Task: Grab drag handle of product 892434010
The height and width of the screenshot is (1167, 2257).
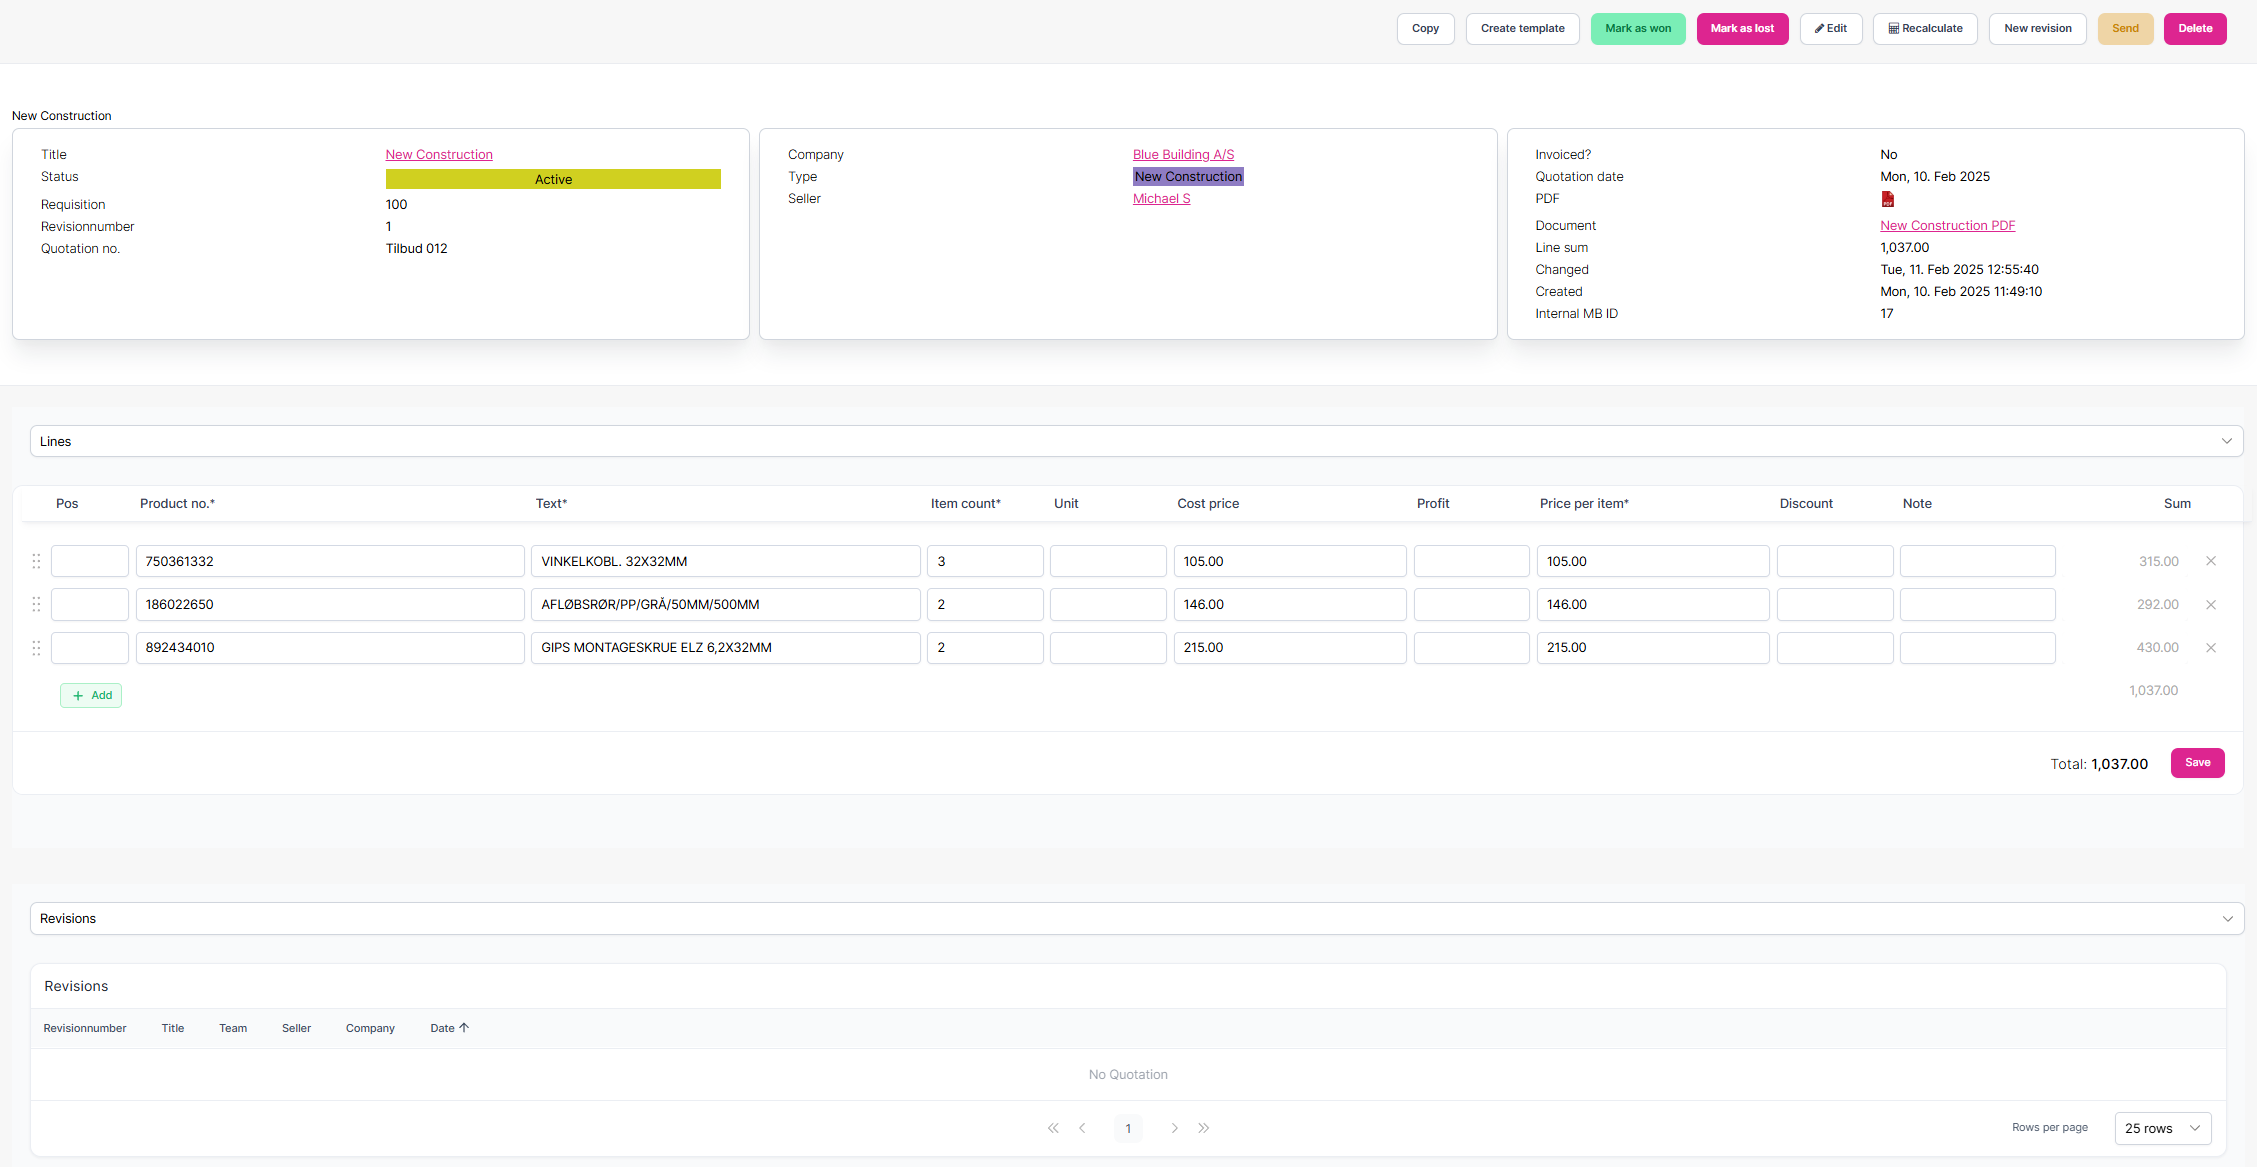Action: coord(36,648)
